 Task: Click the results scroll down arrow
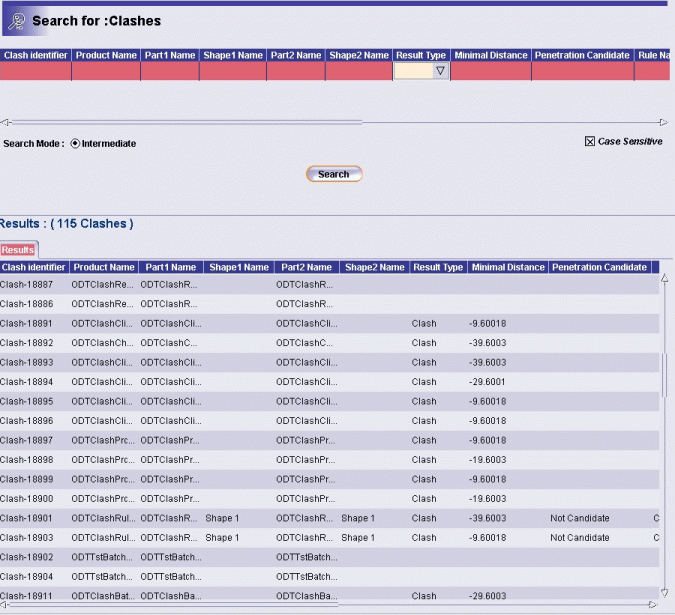(664, 593)
